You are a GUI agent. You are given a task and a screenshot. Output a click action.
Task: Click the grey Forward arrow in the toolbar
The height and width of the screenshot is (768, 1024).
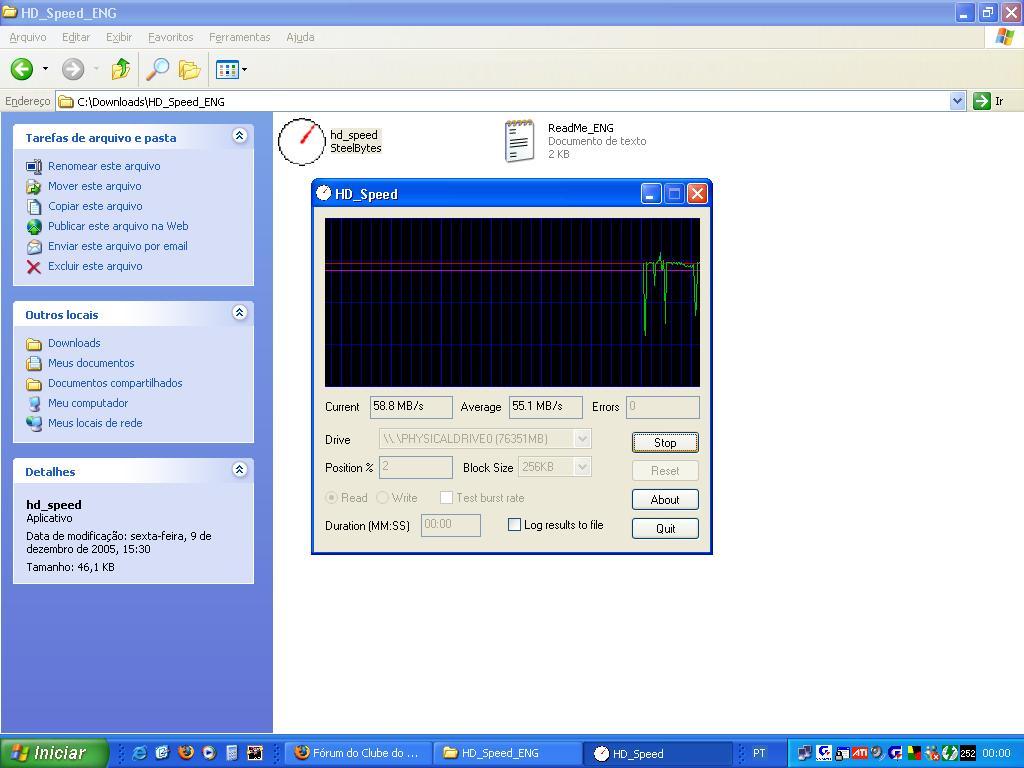pos(72,69)
